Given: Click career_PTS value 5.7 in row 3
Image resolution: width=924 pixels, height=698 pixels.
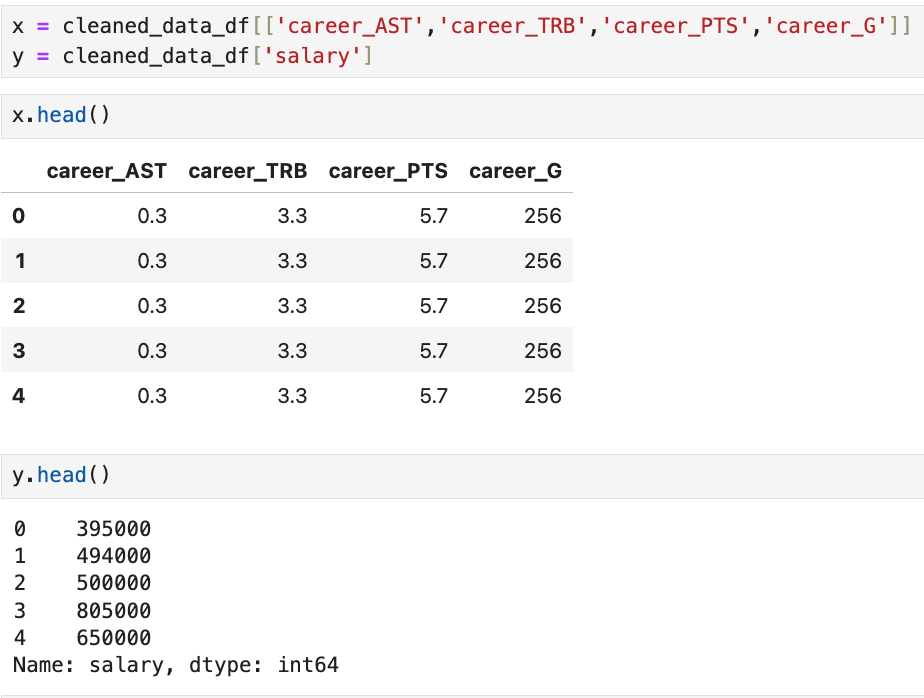Looking at the screenshot, I should click(433, 351).
